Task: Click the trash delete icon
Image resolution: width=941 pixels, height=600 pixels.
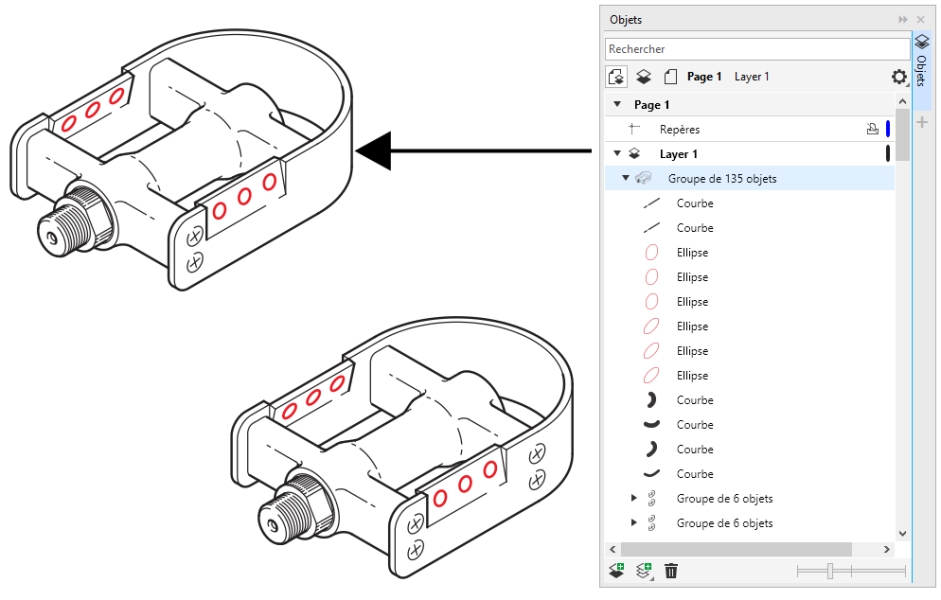Action: coord(671,571)
